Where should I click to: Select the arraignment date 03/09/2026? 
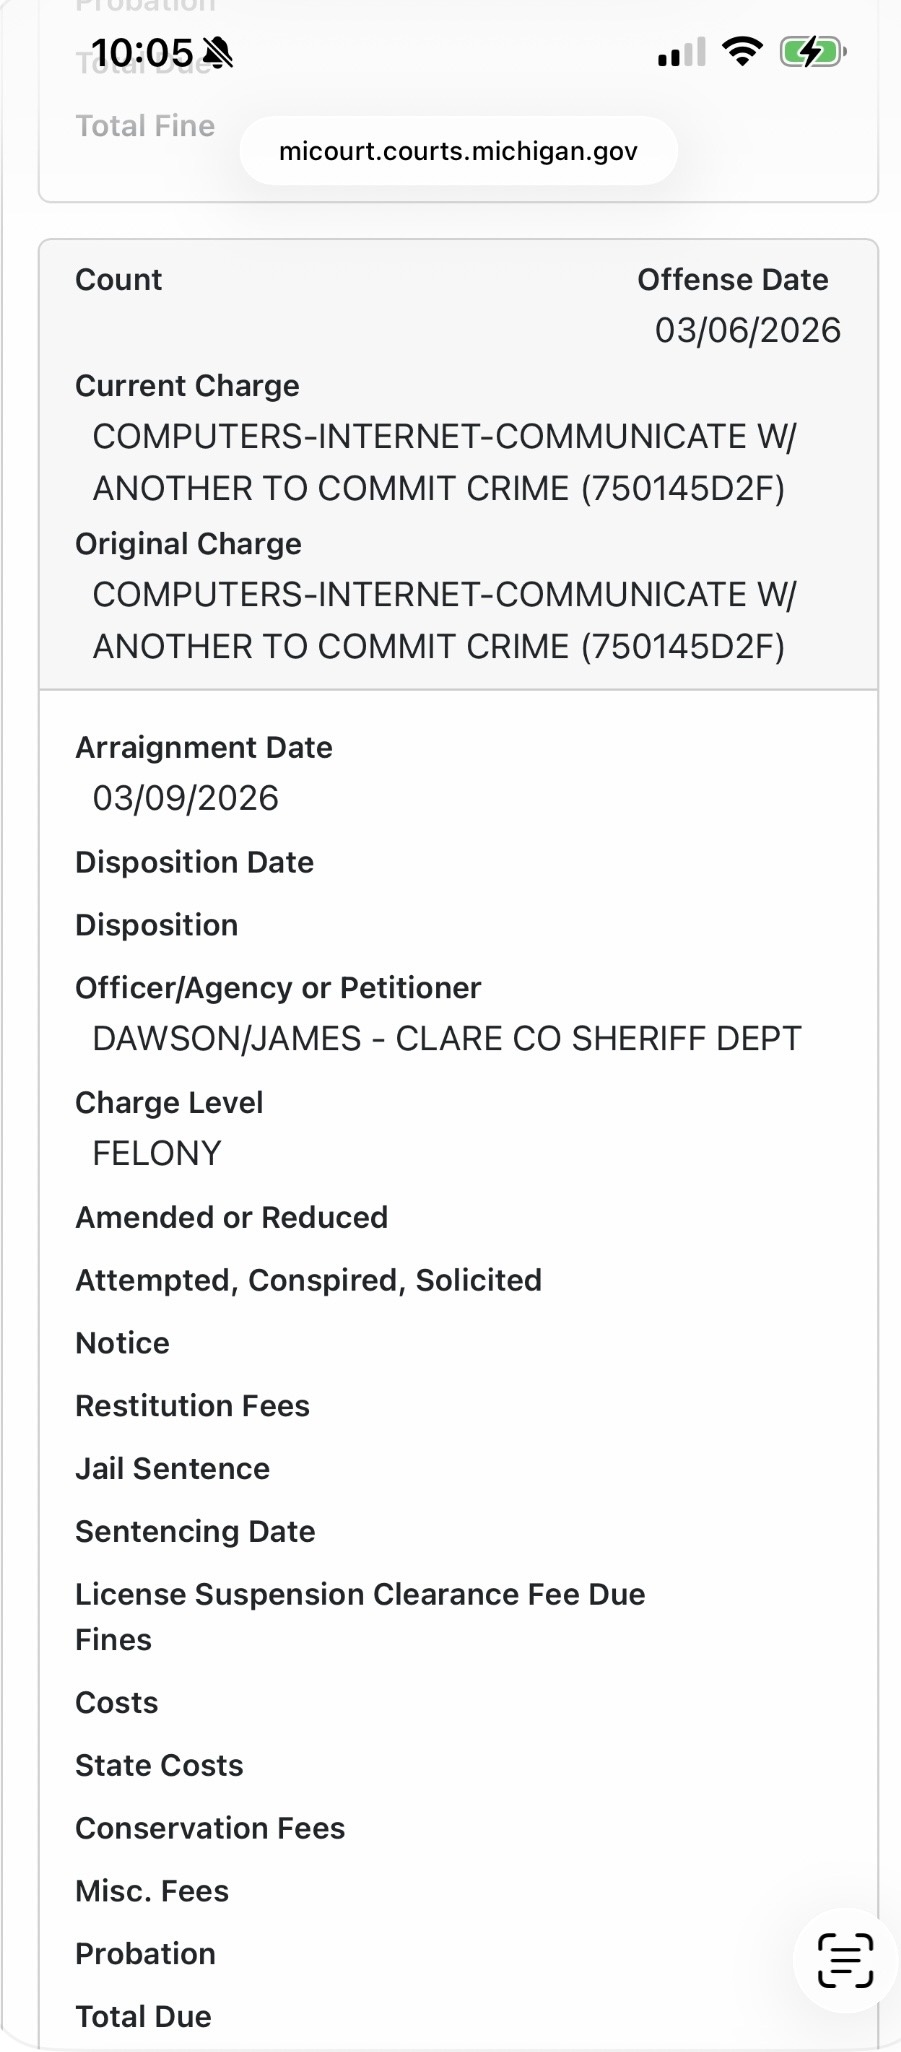pos(185,799)
